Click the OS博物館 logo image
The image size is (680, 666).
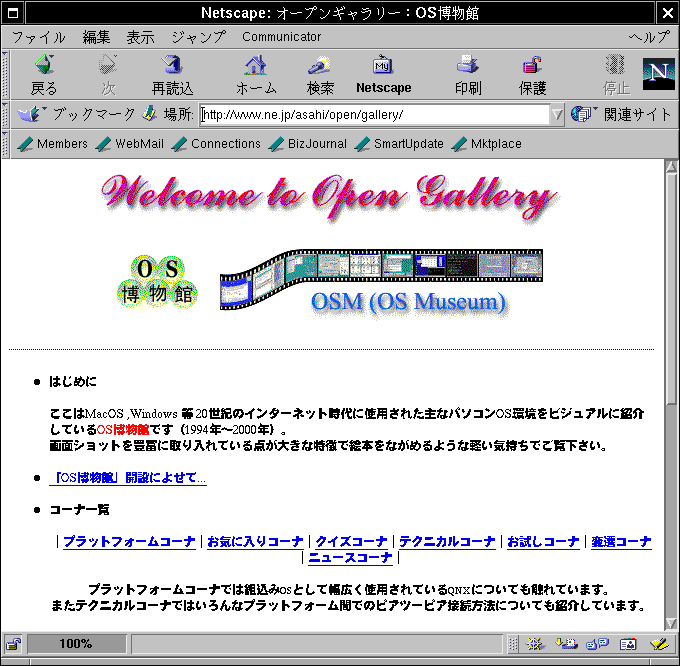pyautogui.click(x=157, y=281)
